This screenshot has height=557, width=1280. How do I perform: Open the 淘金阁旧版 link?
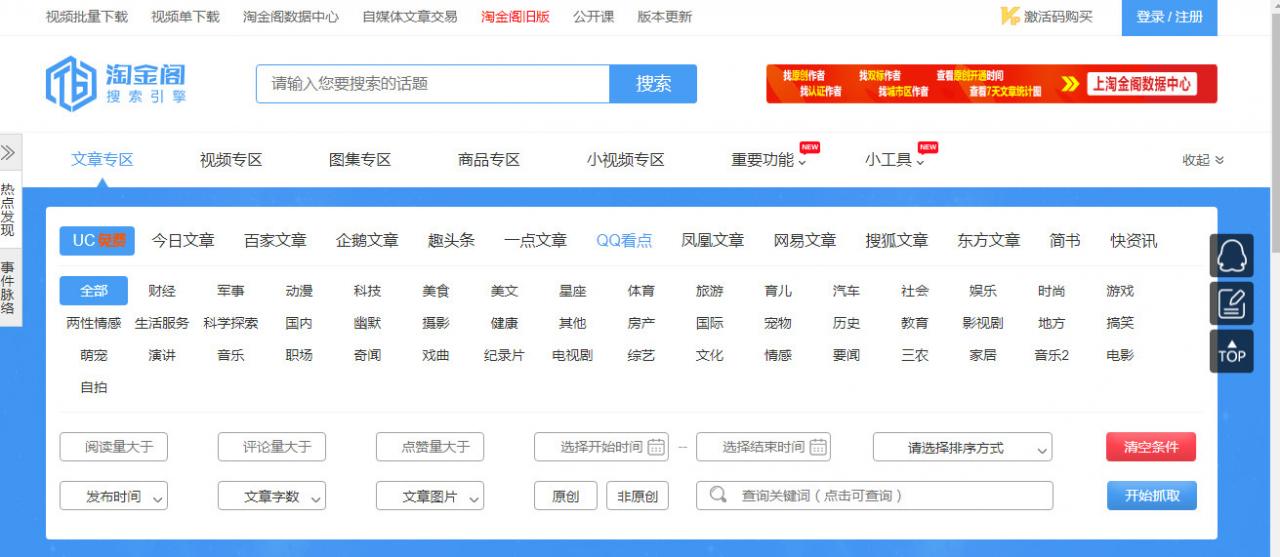515,17
